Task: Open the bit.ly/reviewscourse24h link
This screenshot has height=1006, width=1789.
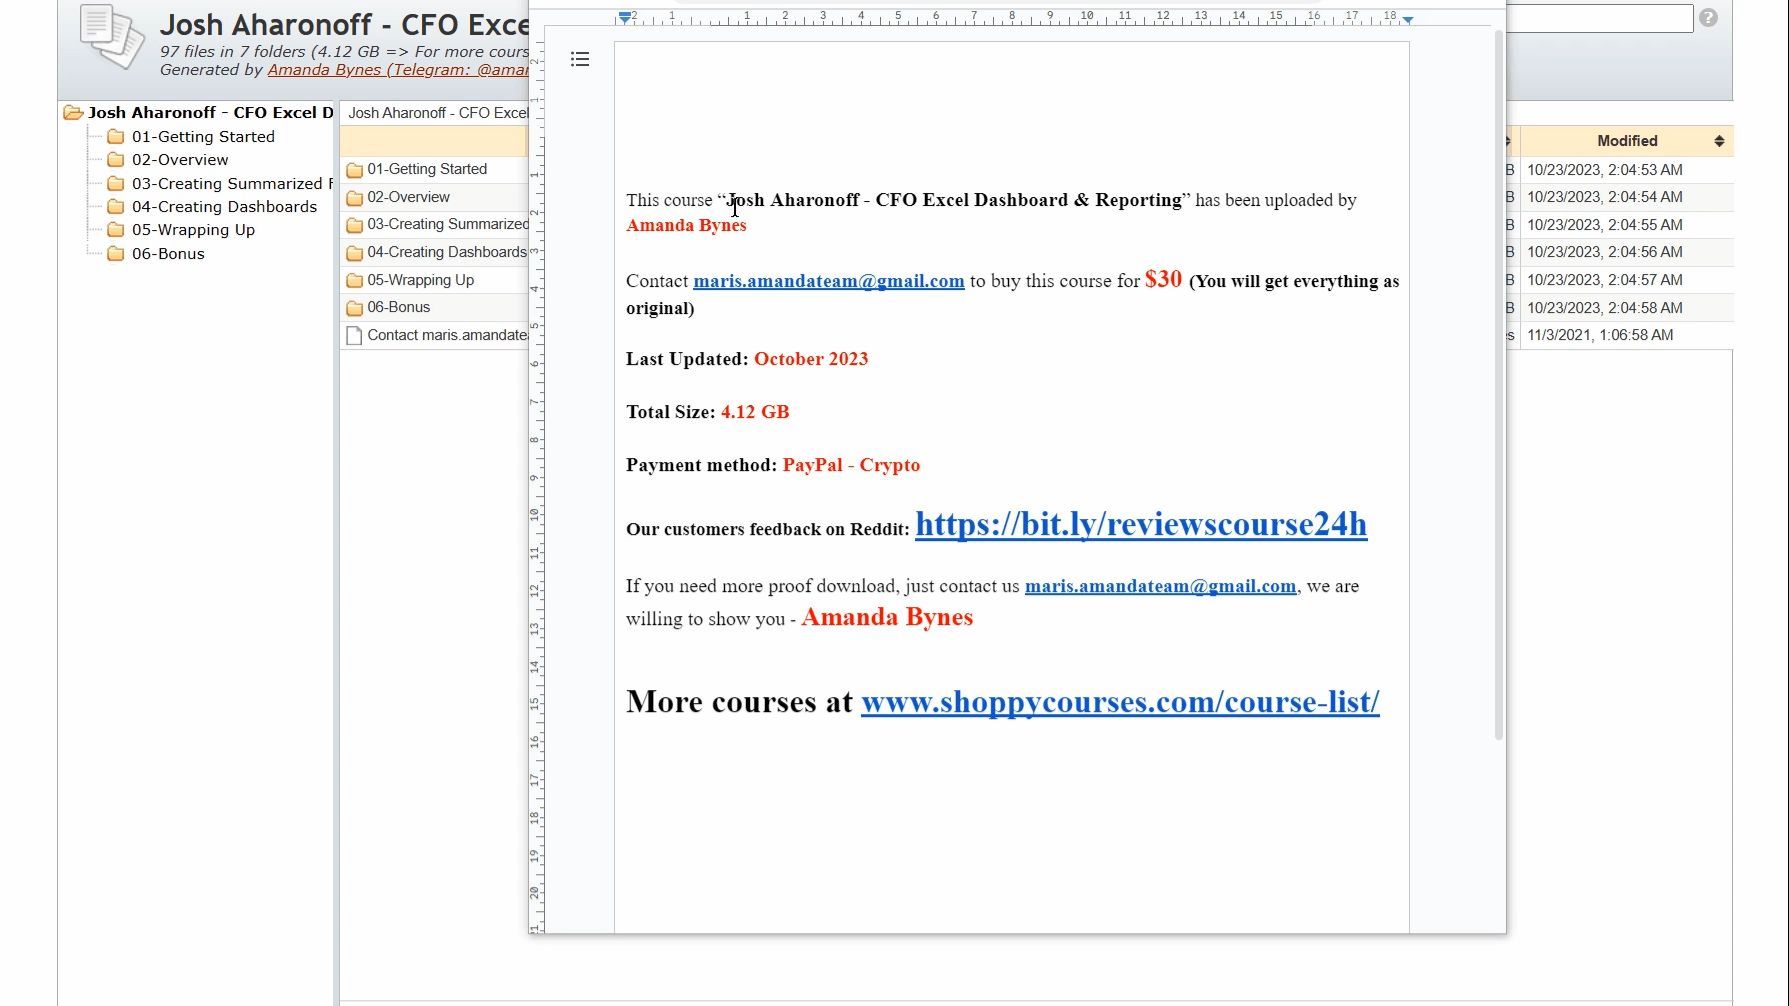Action: pyautogui.click(x=1141, y=524)
